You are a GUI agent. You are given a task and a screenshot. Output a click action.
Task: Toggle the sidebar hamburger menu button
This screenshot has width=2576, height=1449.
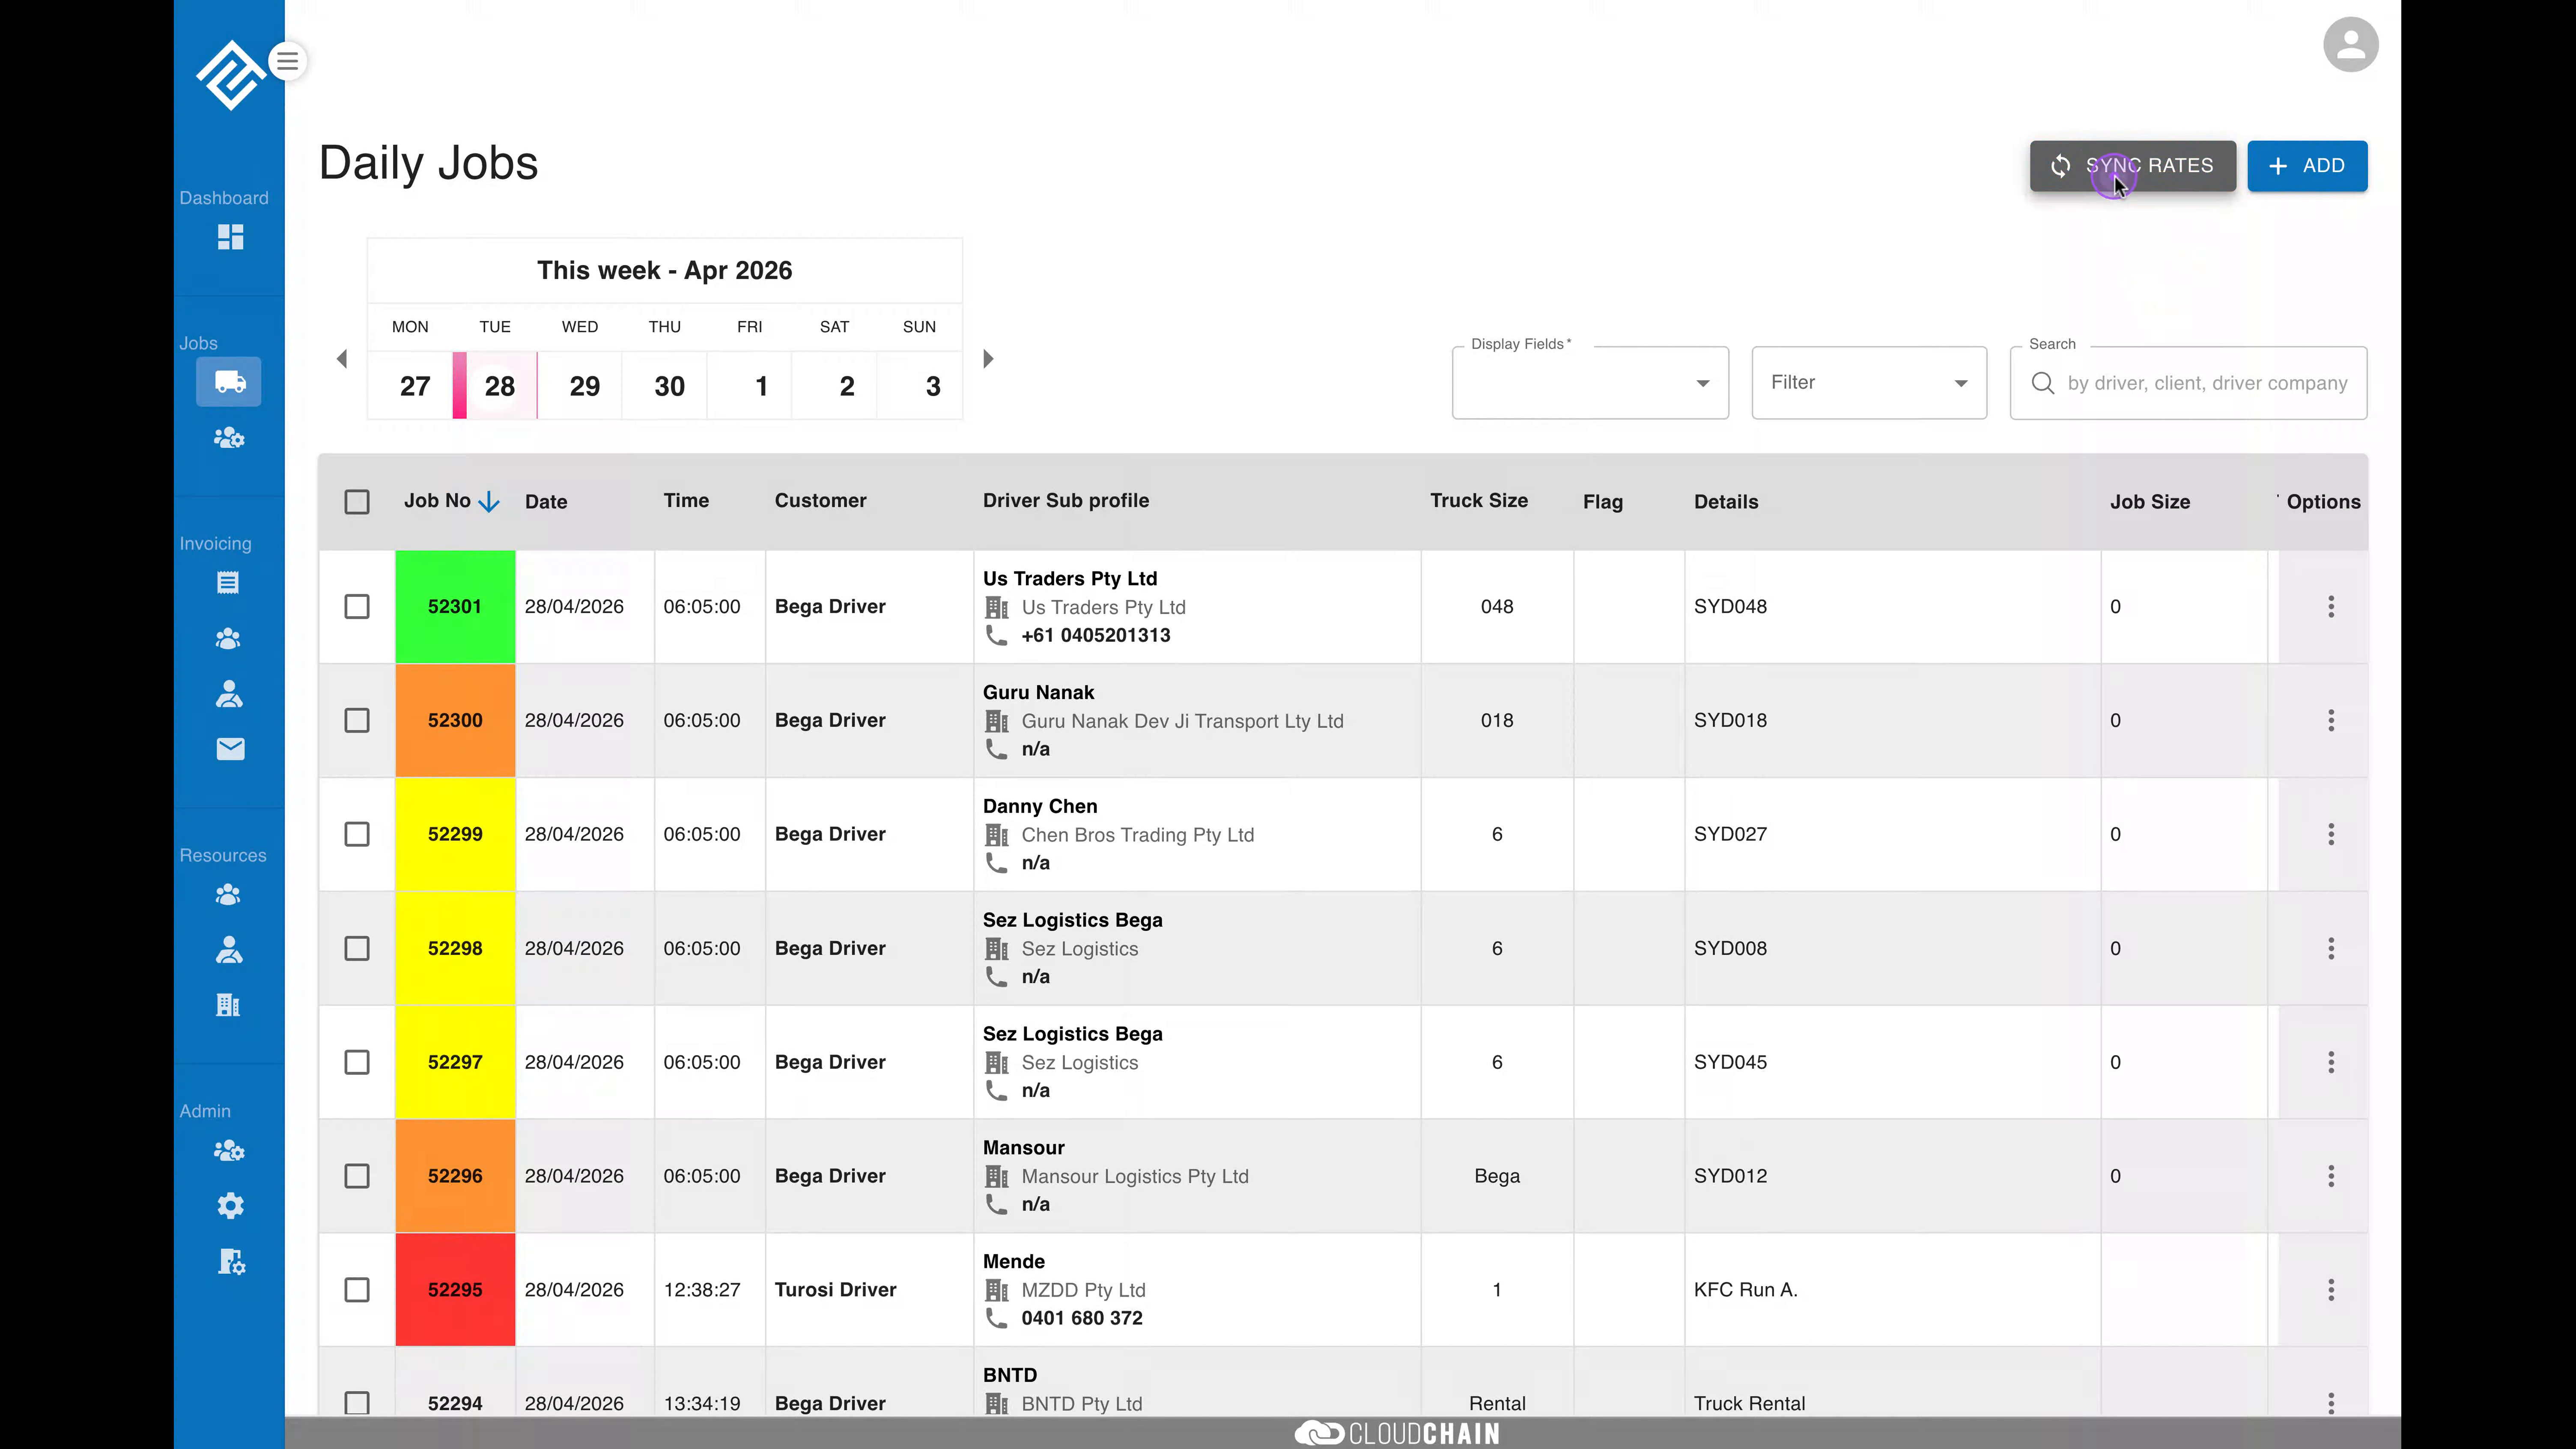point(288,61)
